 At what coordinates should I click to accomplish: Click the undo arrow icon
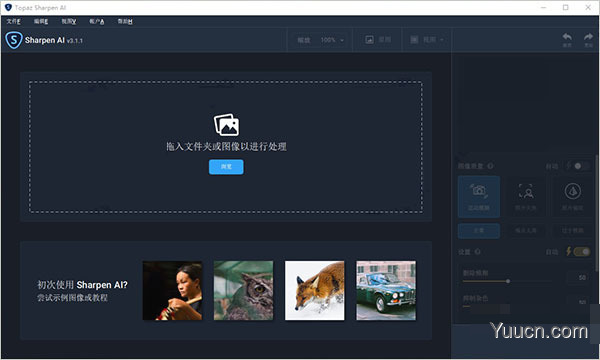(567, 37)
